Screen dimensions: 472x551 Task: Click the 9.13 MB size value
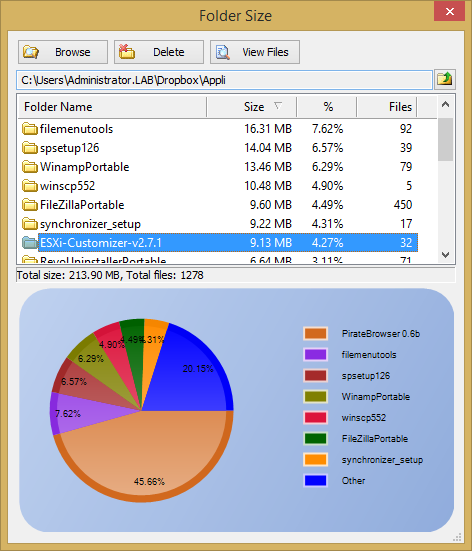point(271,243)
